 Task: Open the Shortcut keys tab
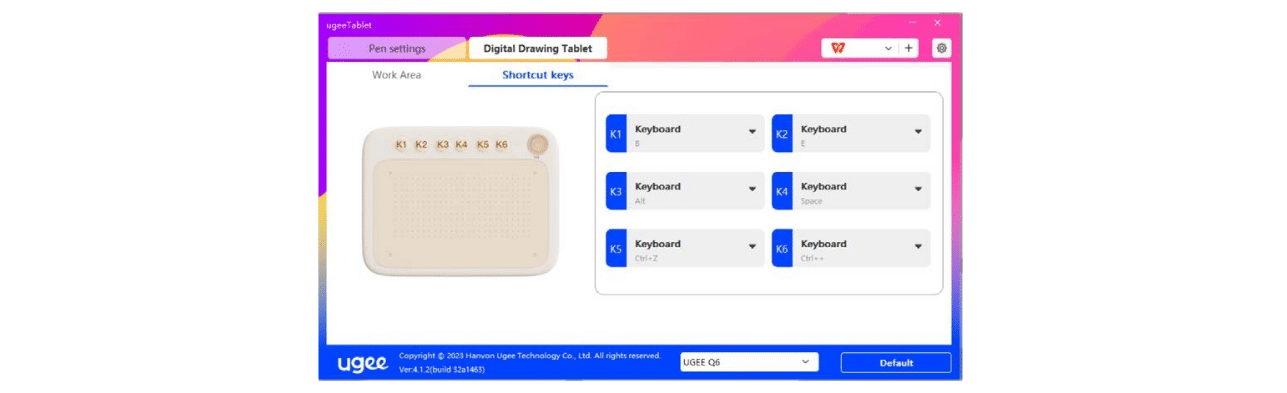[x=538, y=75]
